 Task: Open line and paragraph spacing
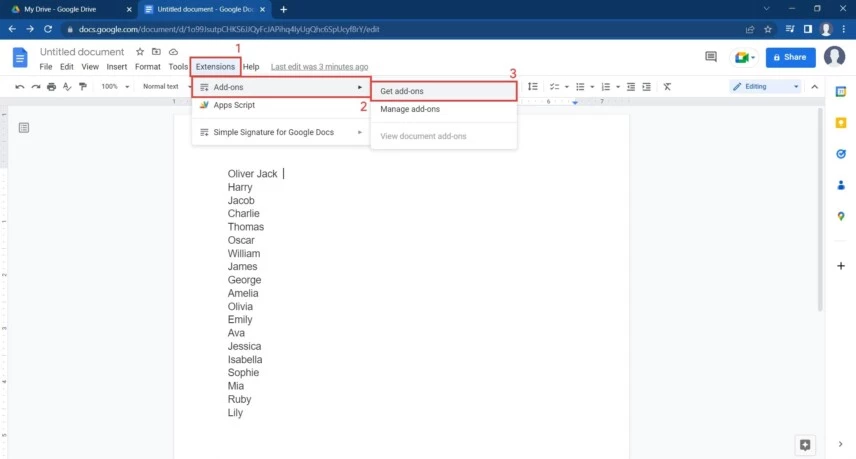(533, 87)
